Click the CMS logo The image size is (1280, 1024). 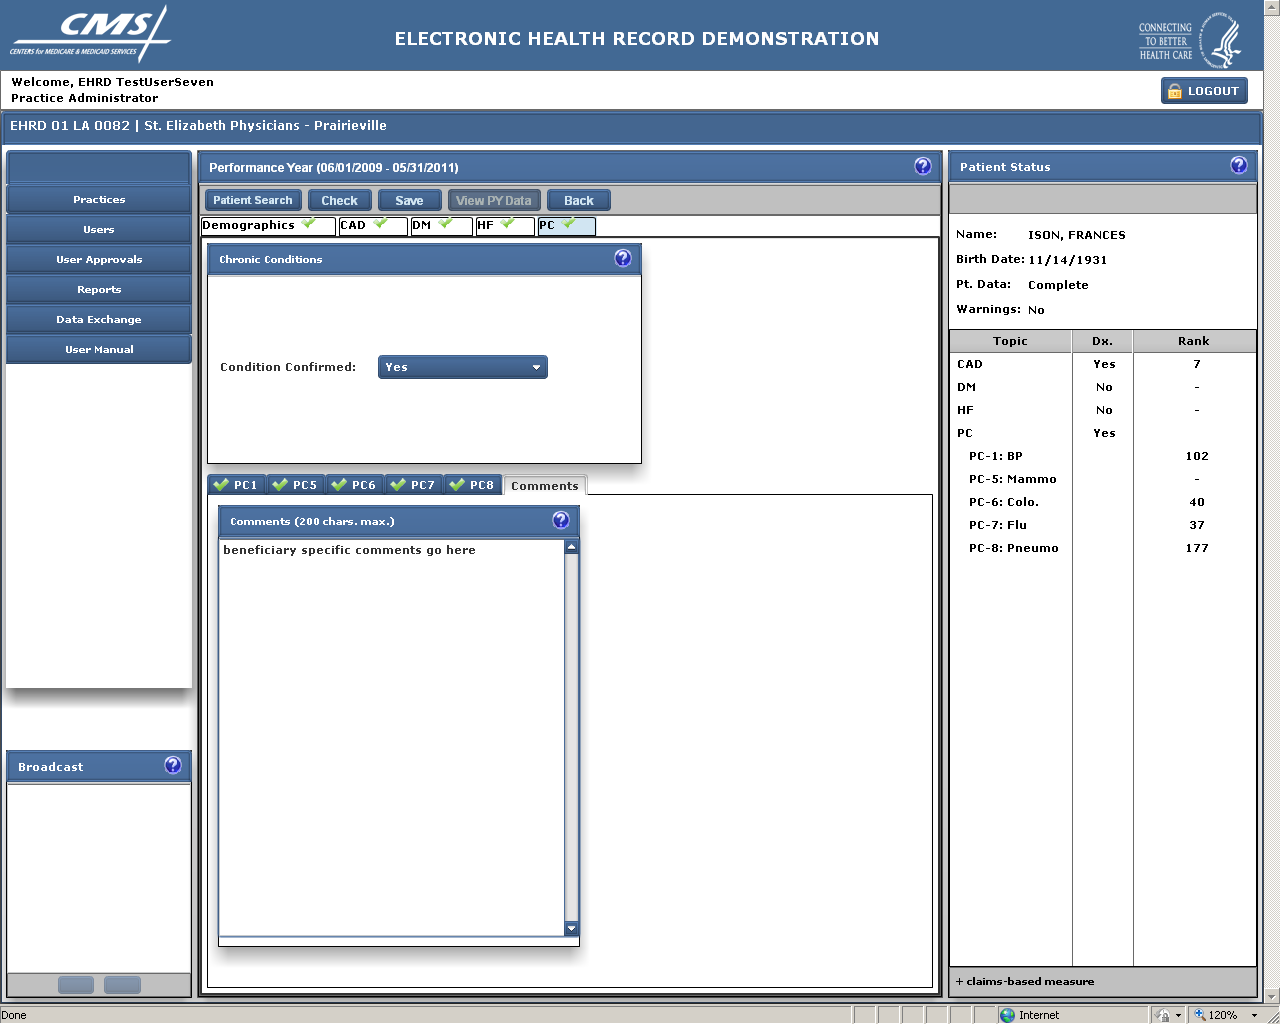click(x=90, y=36)
